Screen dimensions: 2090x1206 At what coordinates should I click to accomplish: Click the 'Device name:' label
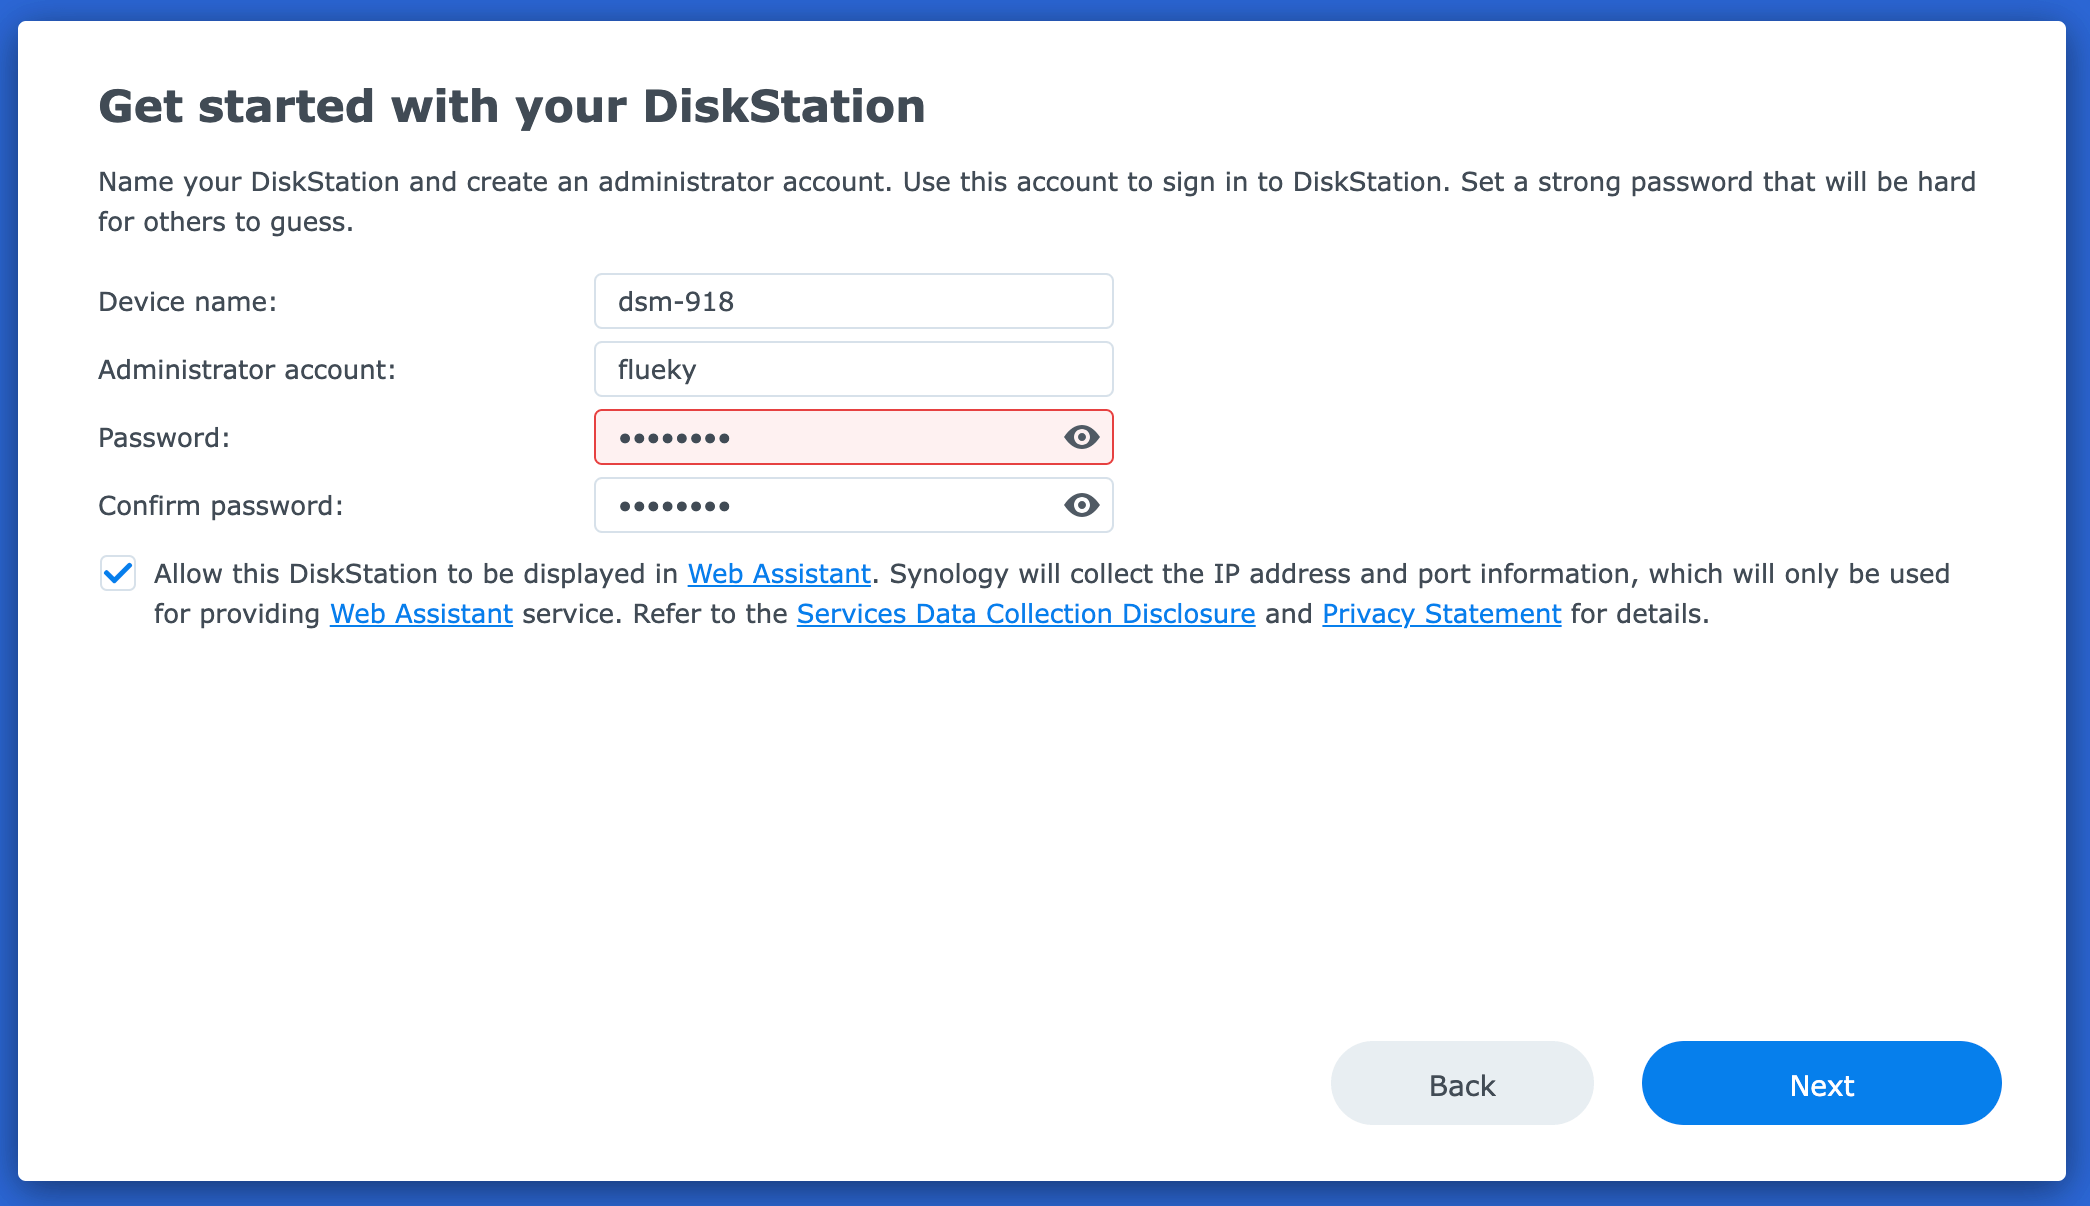187,302
